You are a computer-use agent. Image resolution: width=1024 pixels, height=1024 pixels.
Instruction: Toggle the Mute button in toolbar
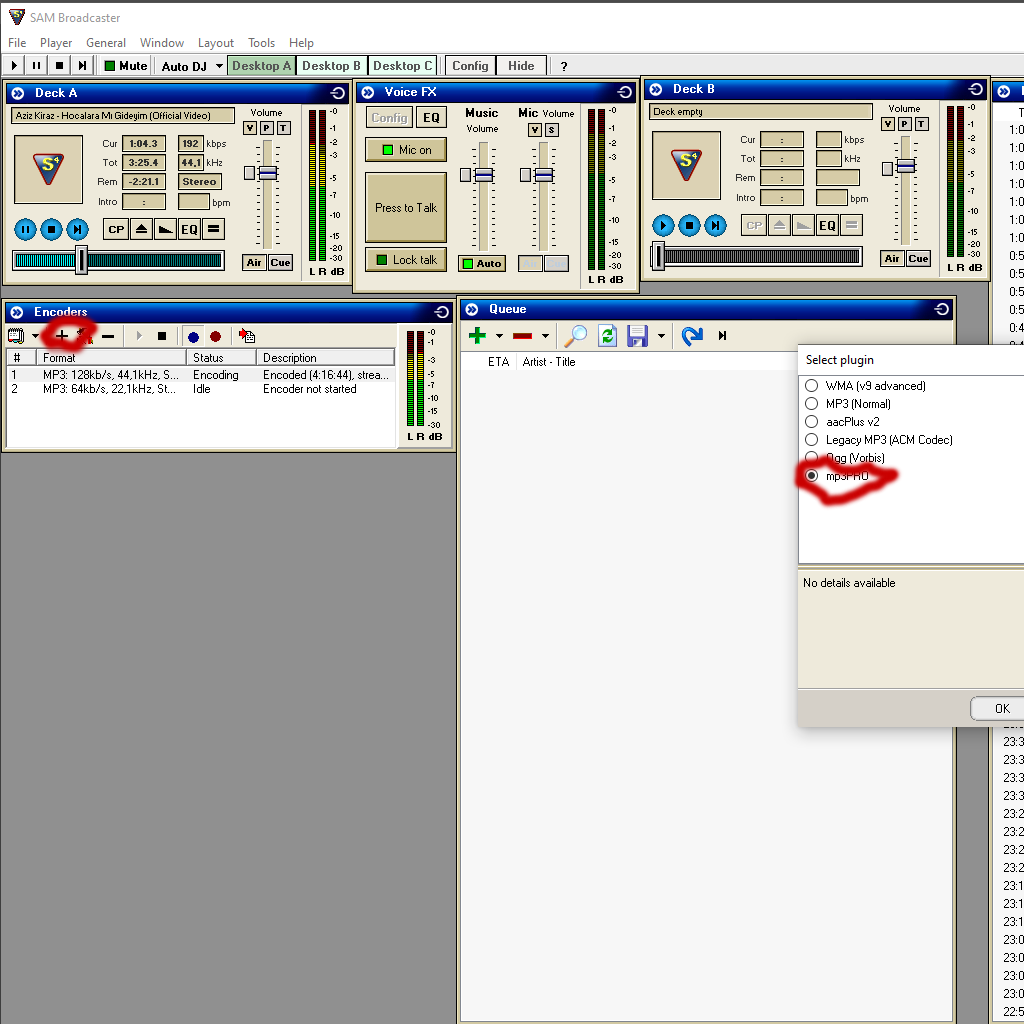[125, 65]
